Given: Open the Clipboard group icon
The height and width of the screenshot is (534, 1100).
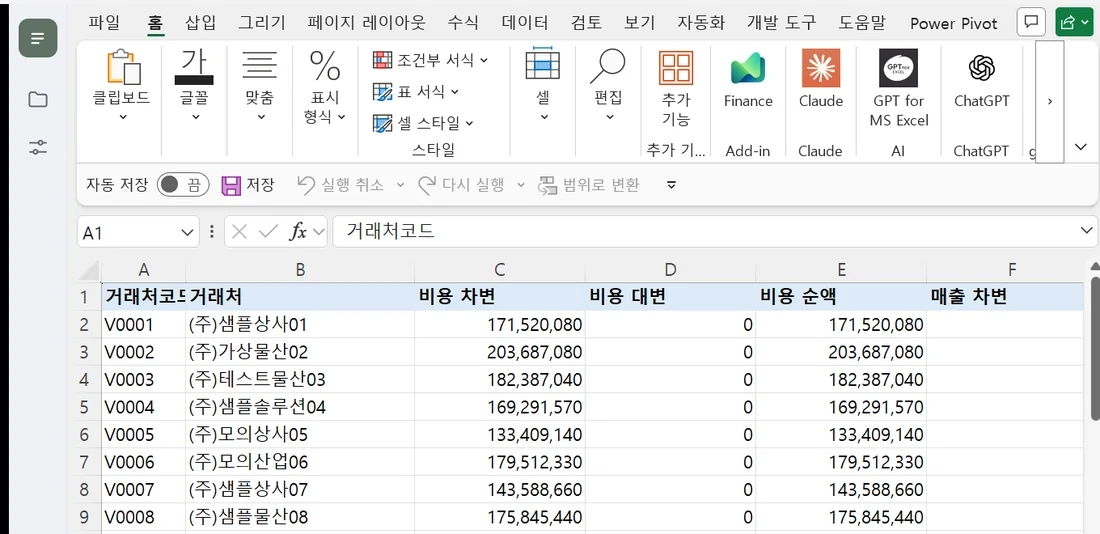Looking at the screenshot, I should pyautogui.click(x=122, y=67).
